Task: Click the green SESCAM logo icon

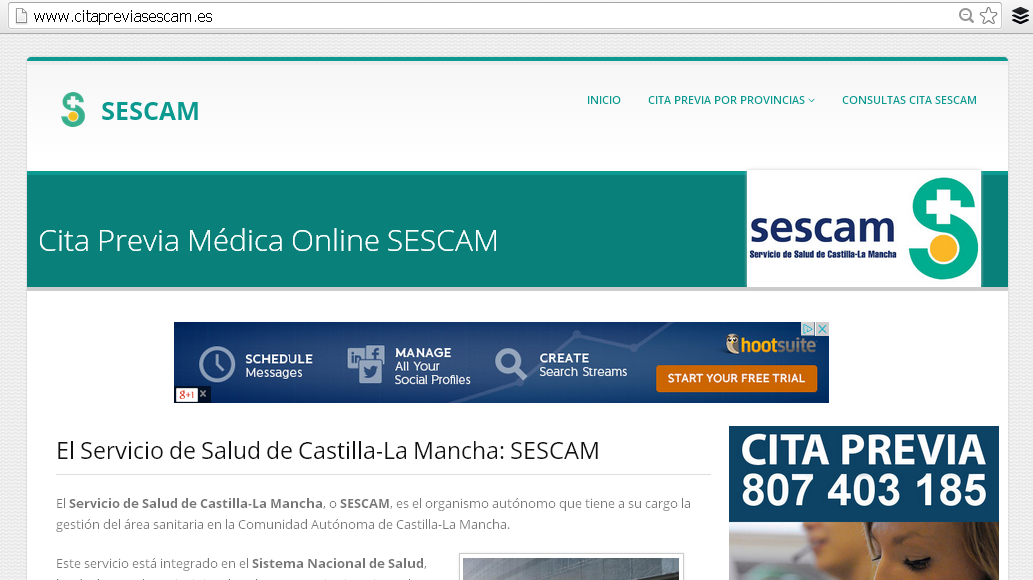Action: point(73,110)
